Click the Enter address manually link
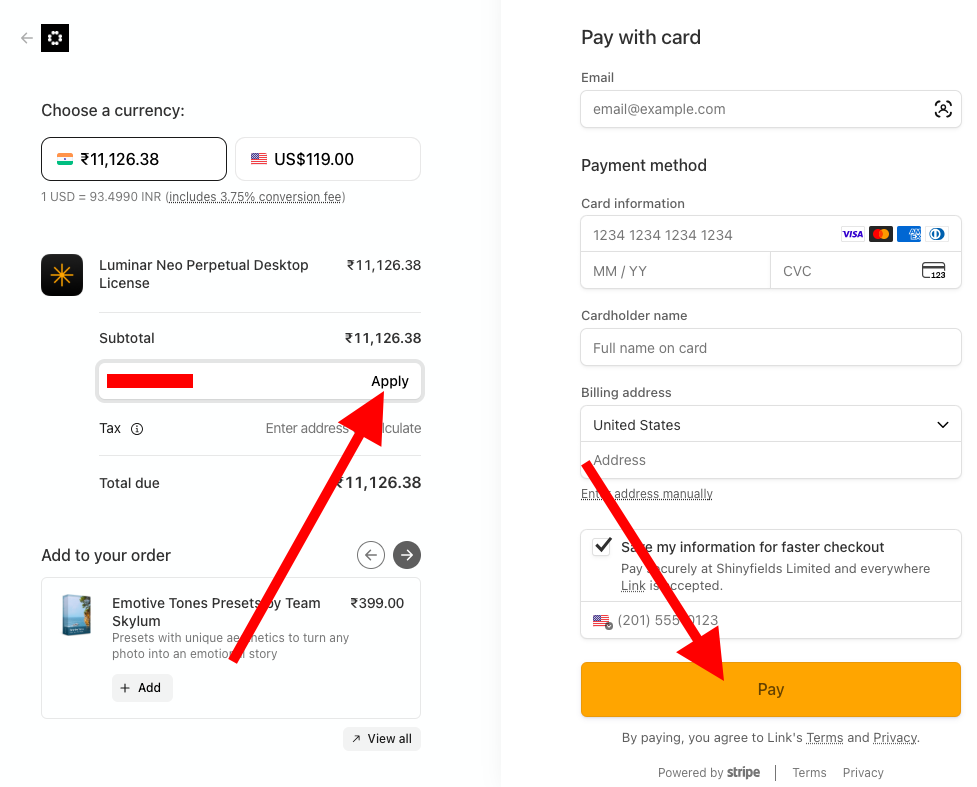The height and width of the screenshot is (787, 977). pos(647,494)
